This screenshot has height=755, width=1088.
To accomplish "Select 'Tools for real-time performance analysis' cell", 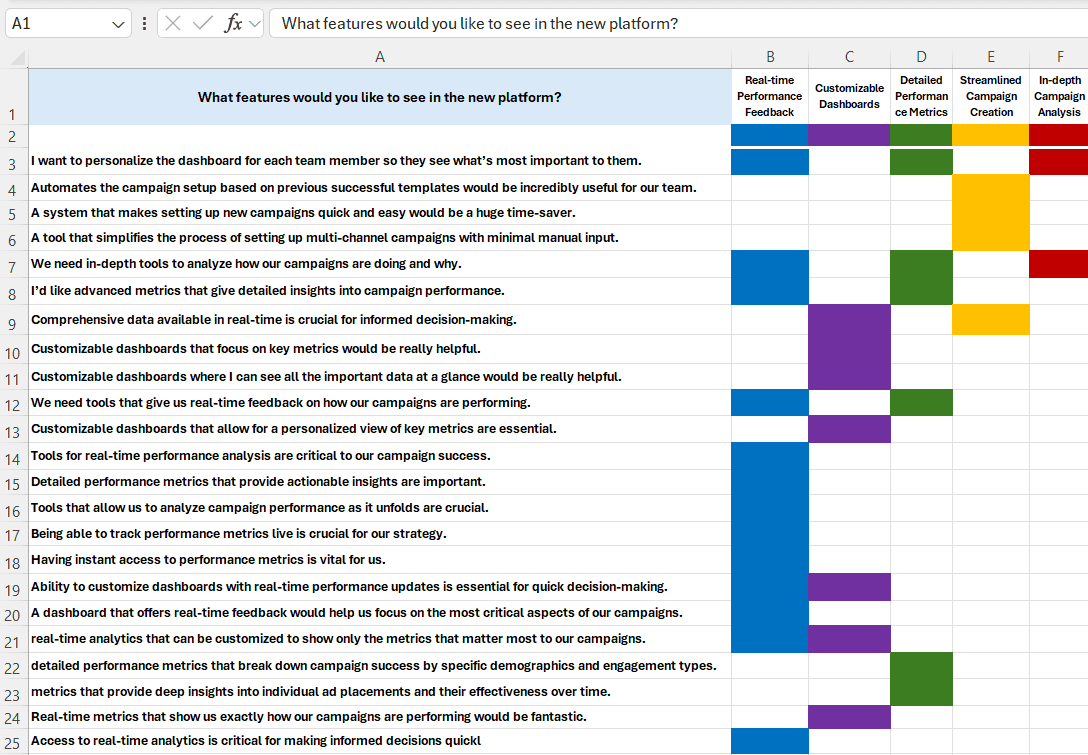I will (x=380, y=456).
